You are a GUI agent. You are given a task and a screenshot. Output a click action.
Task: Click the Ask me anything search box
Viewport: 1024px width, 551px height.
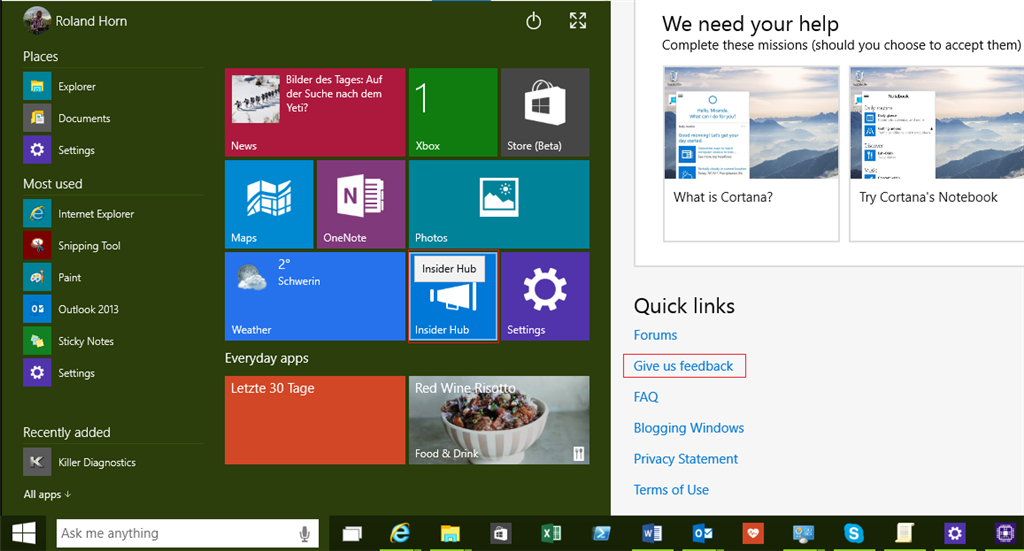[x=187, y=533]
